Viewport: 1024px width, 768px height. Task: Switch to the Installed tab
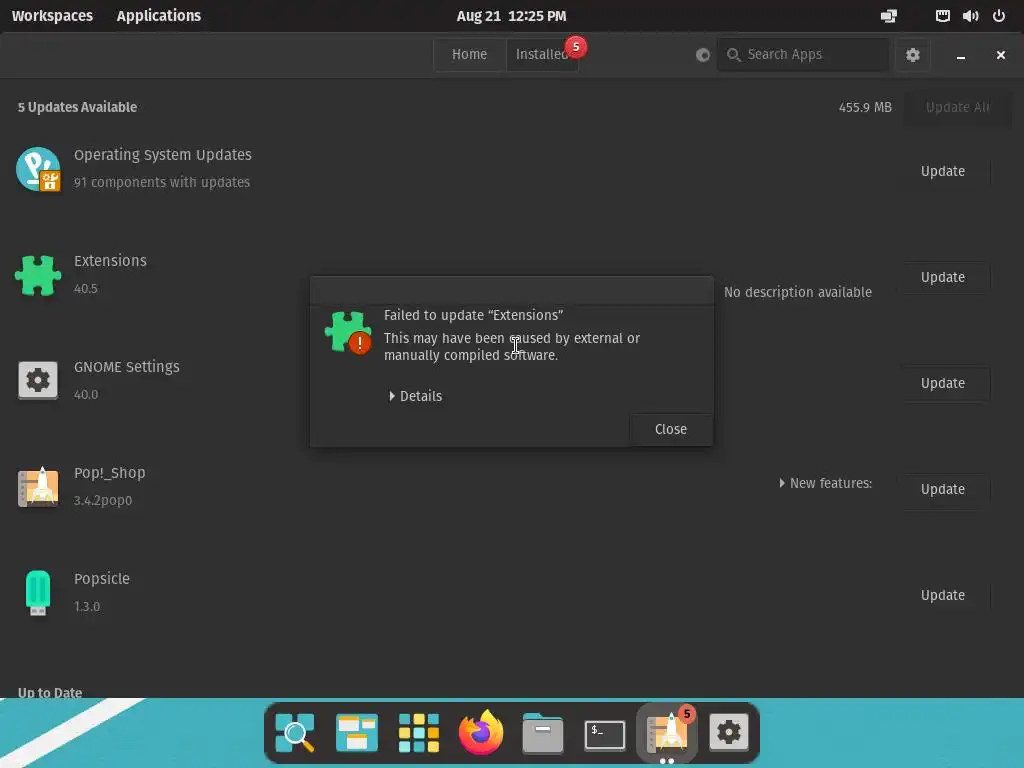coord(542,54)
